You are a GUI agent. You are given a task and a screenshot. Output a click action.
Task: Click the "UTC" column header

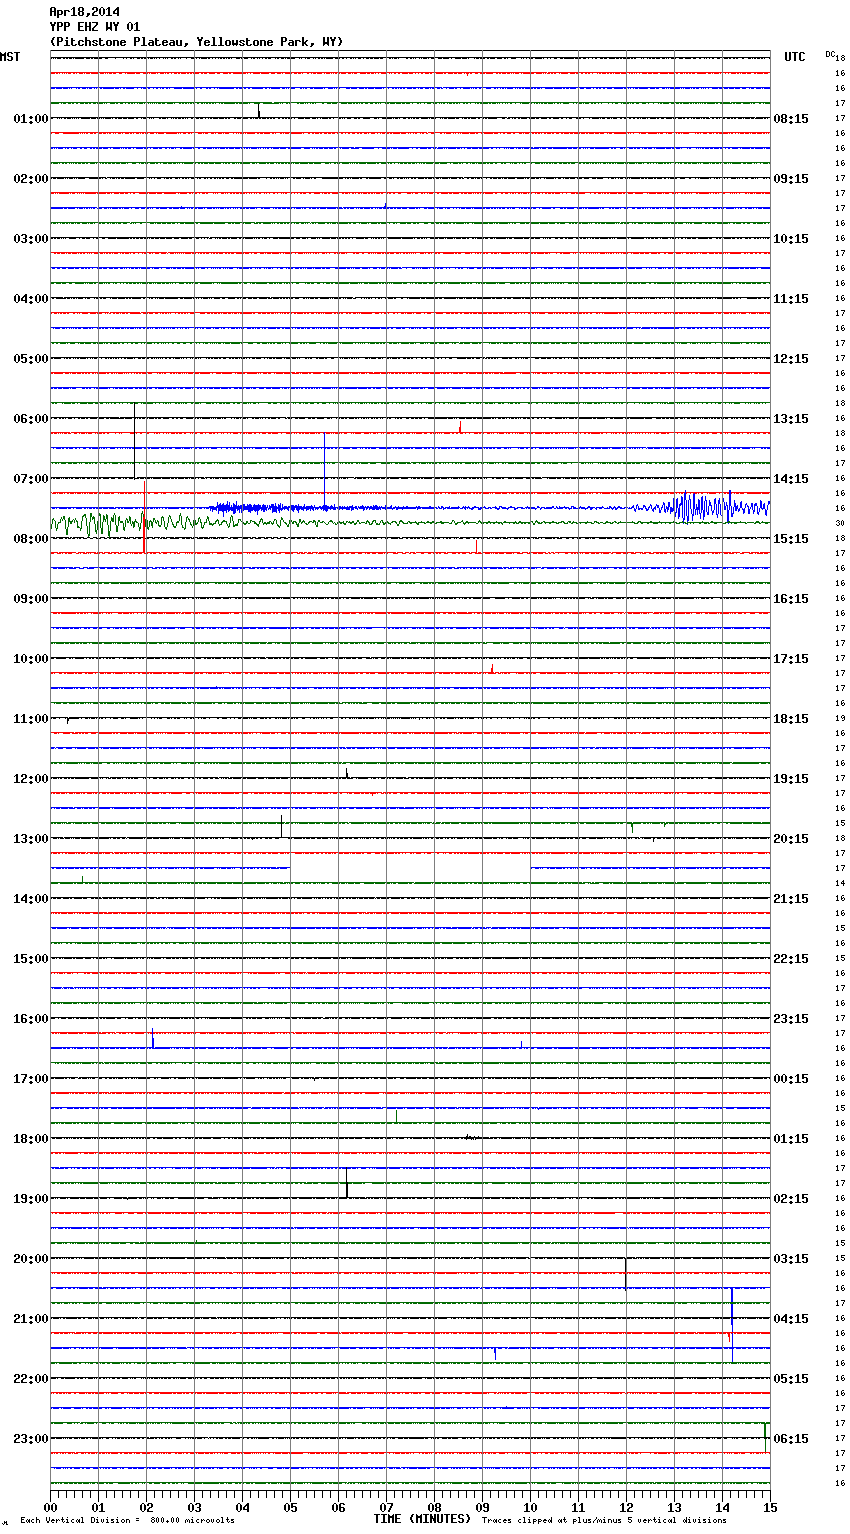[x=794, y=57]
